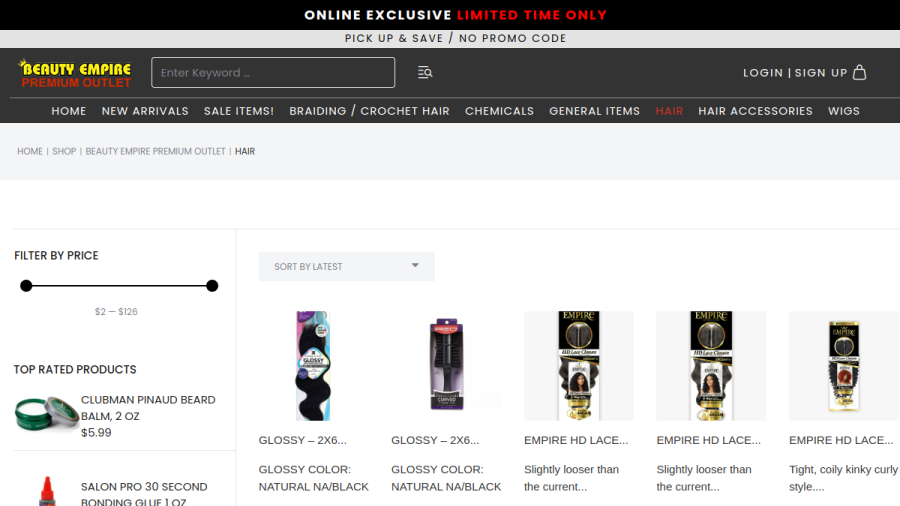Image resolution: width=900 pixels, height=506 pixels.
Task: Open the Sort By Latest dropdown
Action: [347, 267]
